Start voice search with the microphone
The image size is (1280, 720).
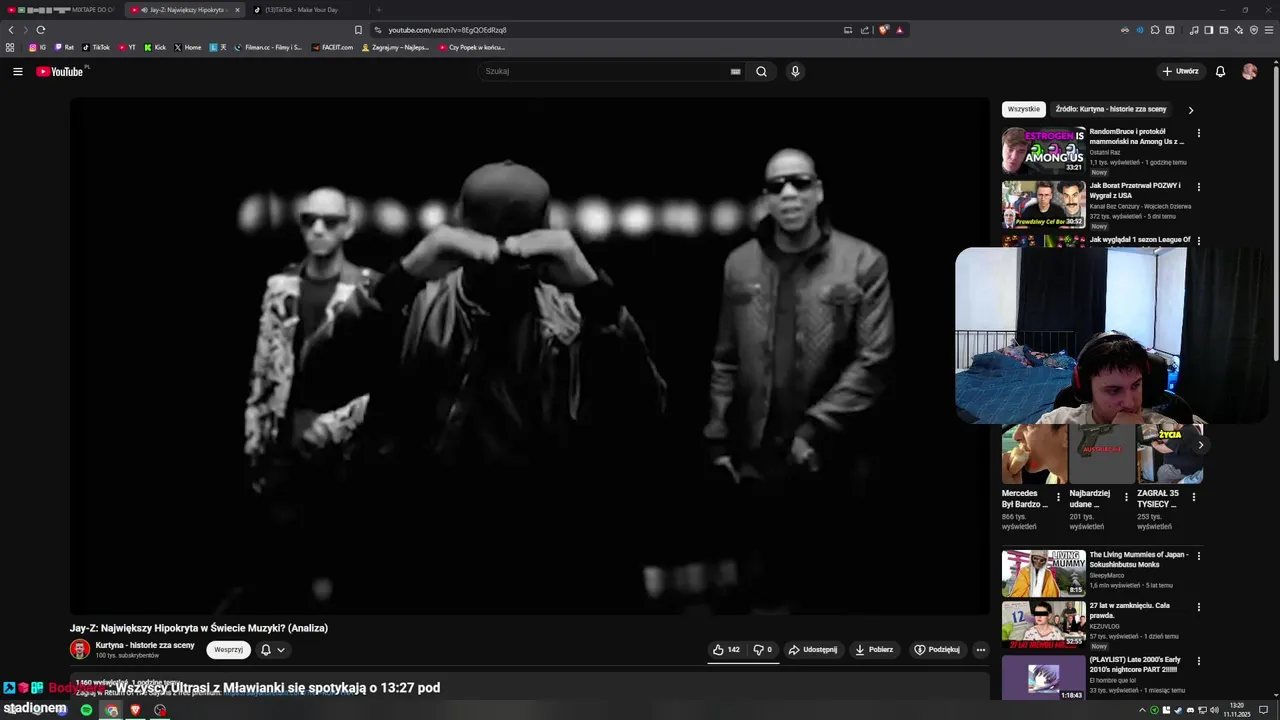[x=795, y=71]
